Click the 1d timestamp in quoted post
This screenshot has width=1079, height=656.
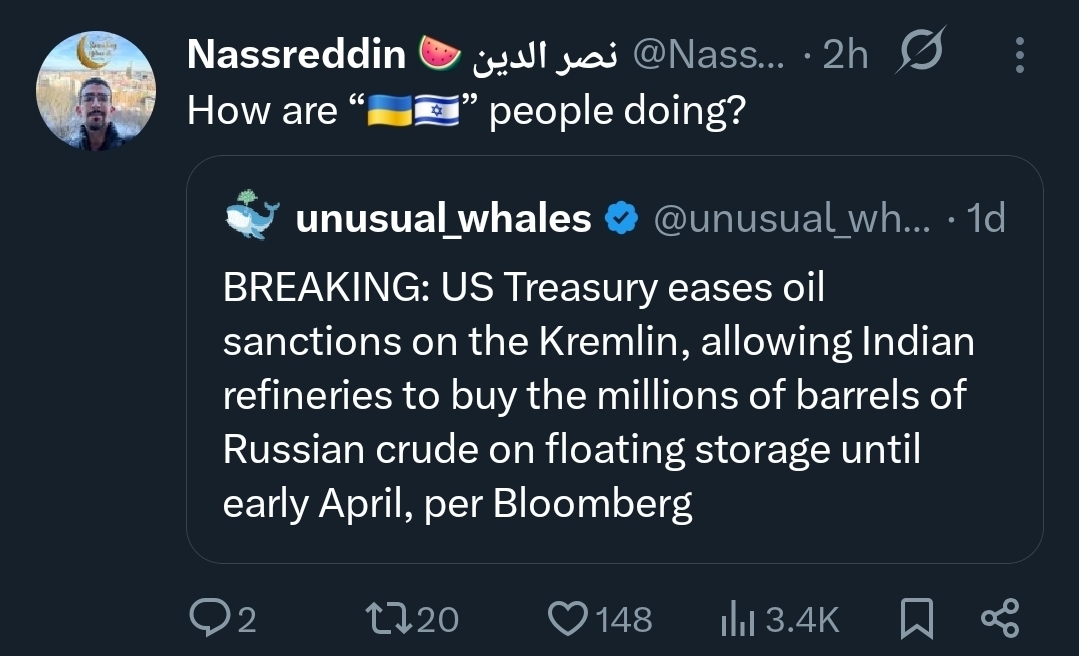click(987, 218)
